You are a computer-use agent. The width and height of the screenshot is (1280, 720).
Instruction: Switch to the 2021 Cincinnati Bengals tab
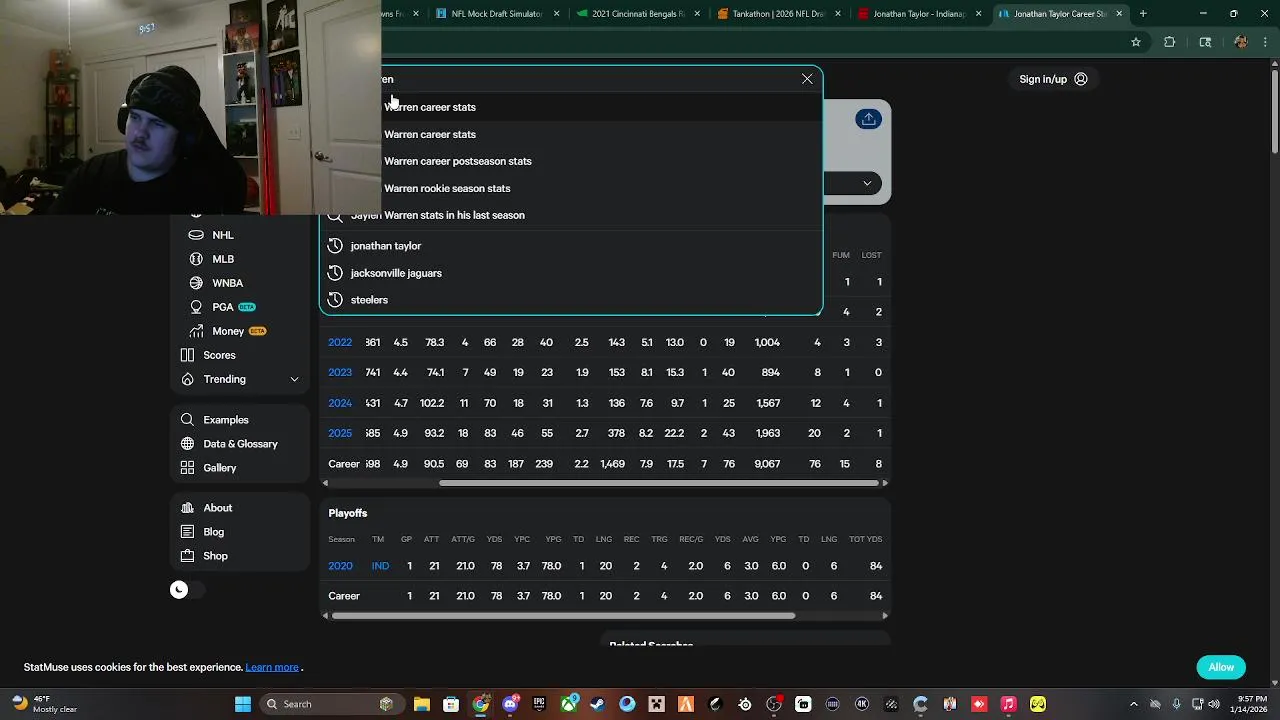click(639, 14)
